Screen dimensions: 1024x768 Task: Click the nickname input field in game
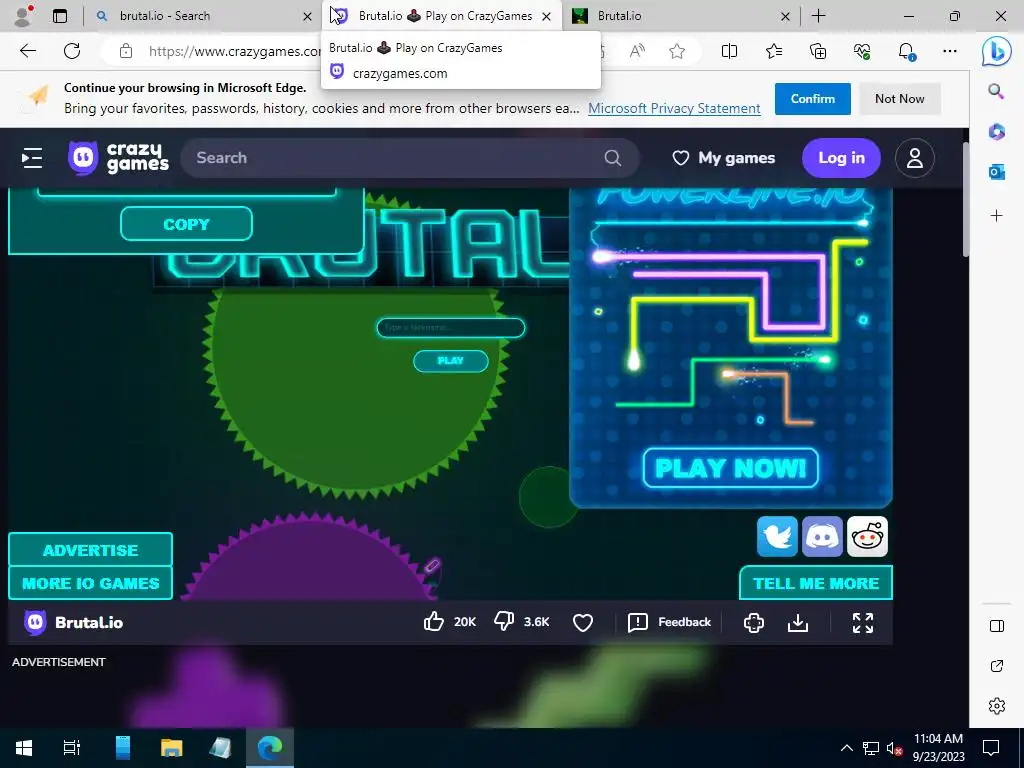[x=451, y=327]
